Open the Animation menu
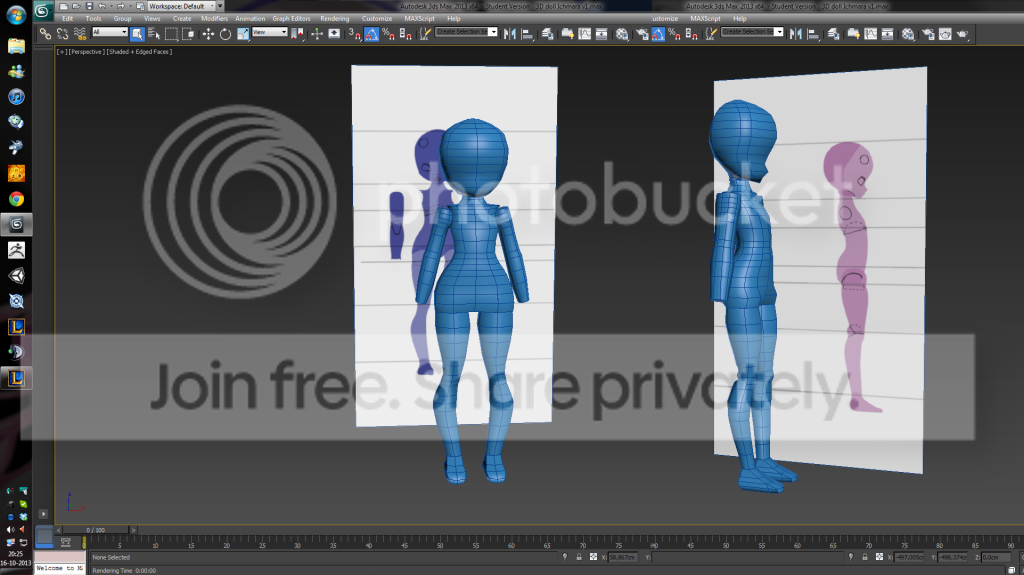Viewport: 1024px width, 575px height. click(250, 18)
